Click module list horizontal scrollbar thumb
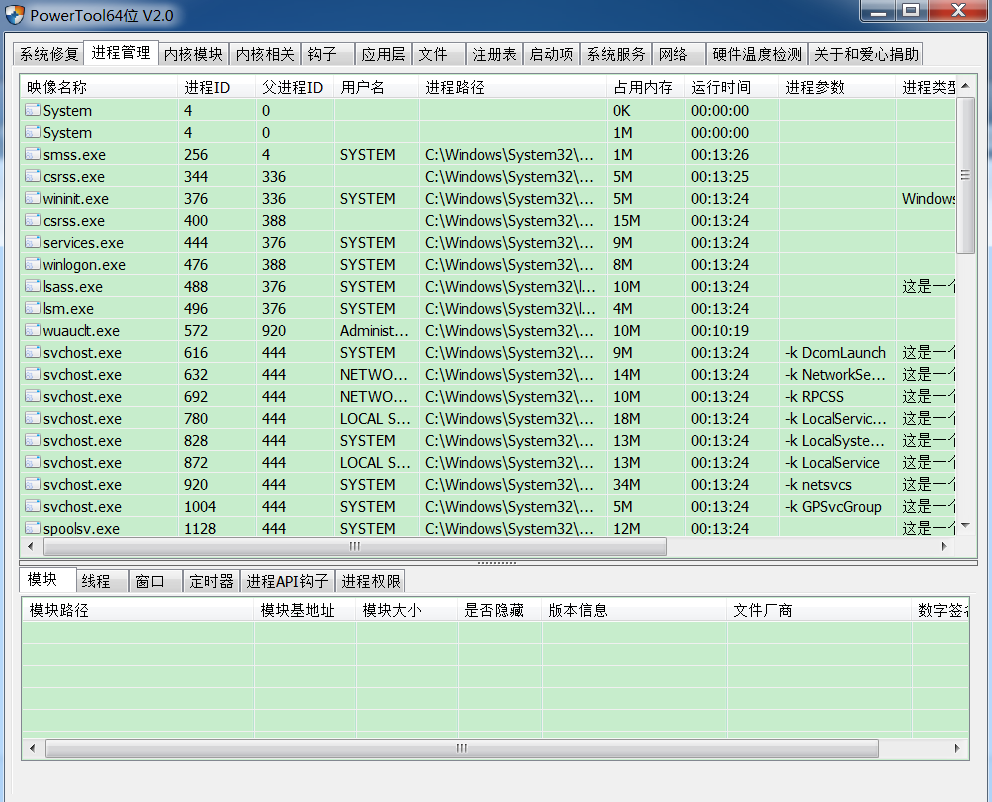The width and height of the screenshot is (992, 802). 462,748
